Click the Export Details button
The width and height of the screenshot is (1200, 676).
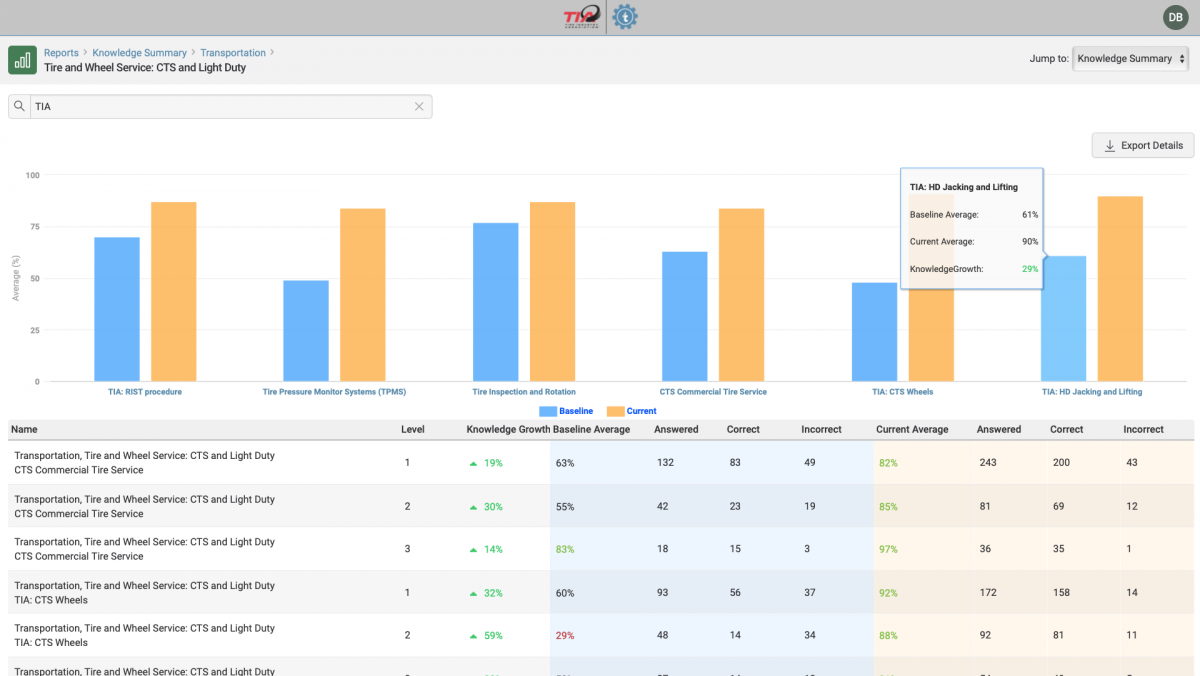[x=1143, y=146]
